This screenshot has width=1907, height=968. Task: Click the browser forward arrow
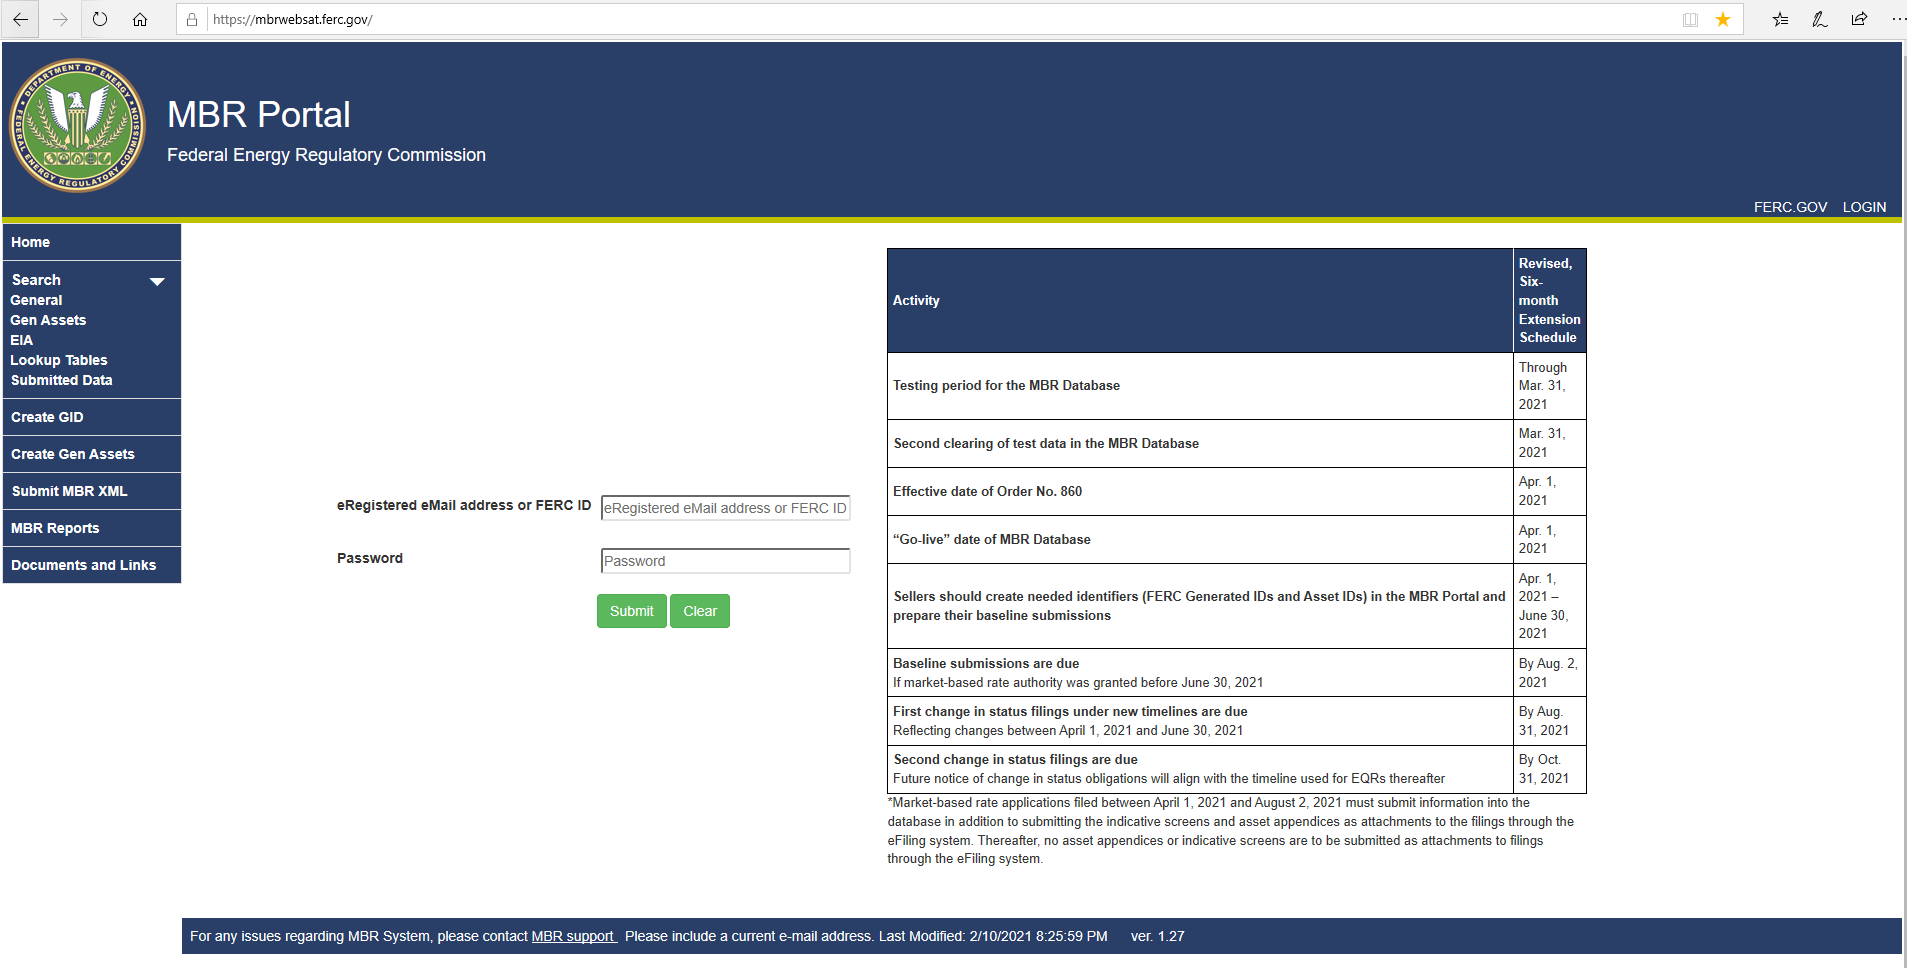(60, 19)
